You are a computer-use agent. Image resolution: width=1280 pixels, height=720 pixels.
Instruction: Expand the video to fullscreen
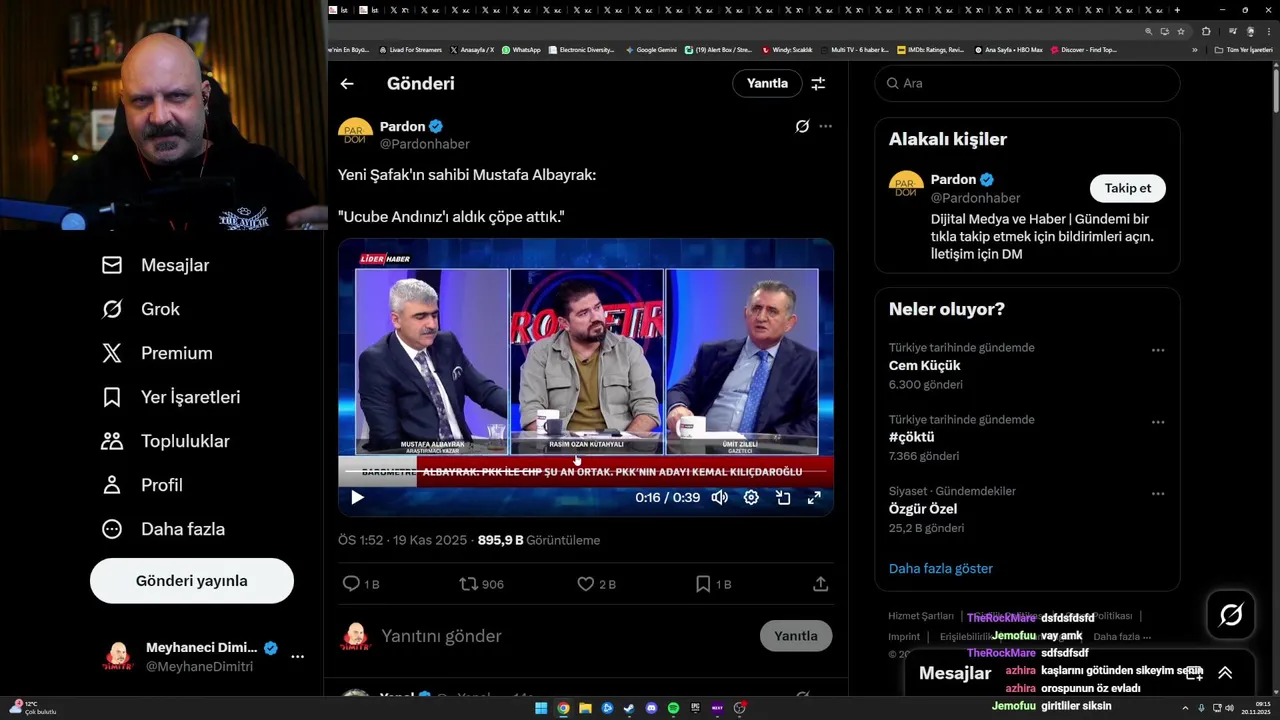(x=814, y=497)
